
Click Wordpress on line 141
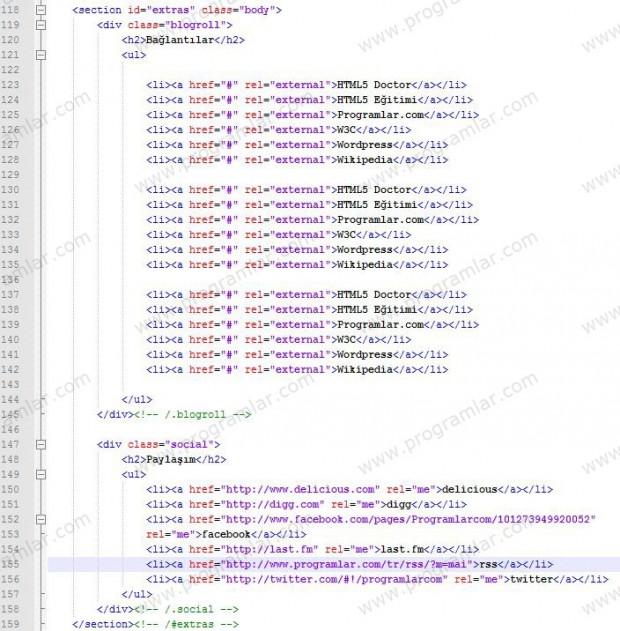[x=365, y=355]
